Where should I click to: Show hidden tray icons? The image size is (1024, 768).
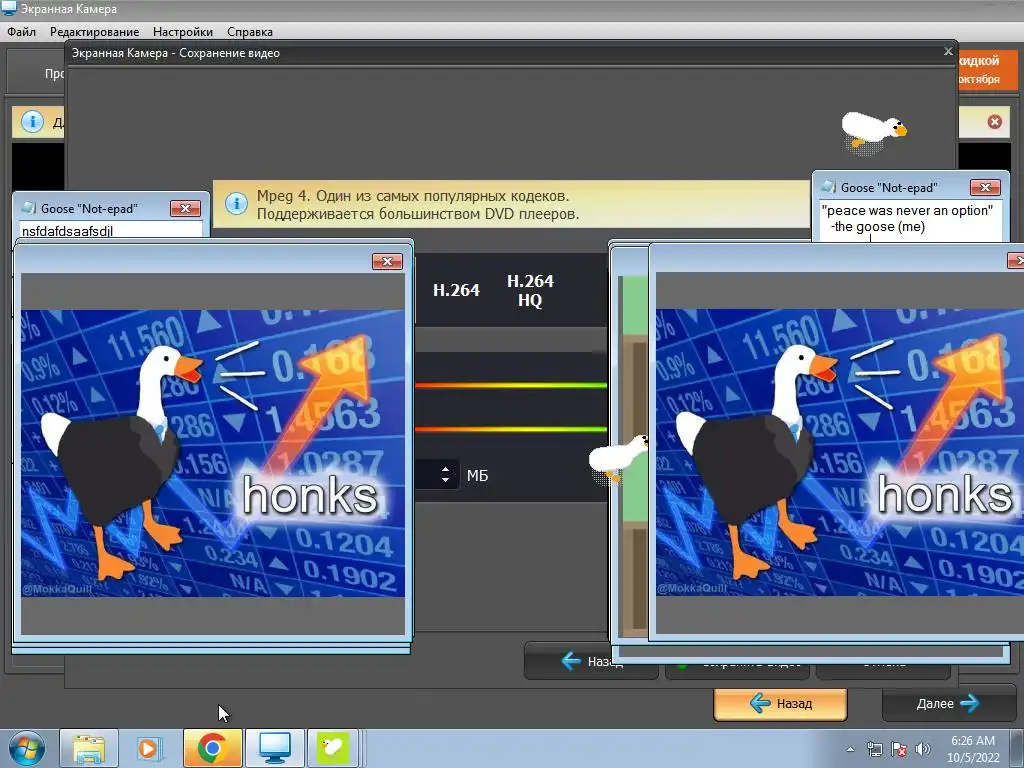[x=850, y=749]
